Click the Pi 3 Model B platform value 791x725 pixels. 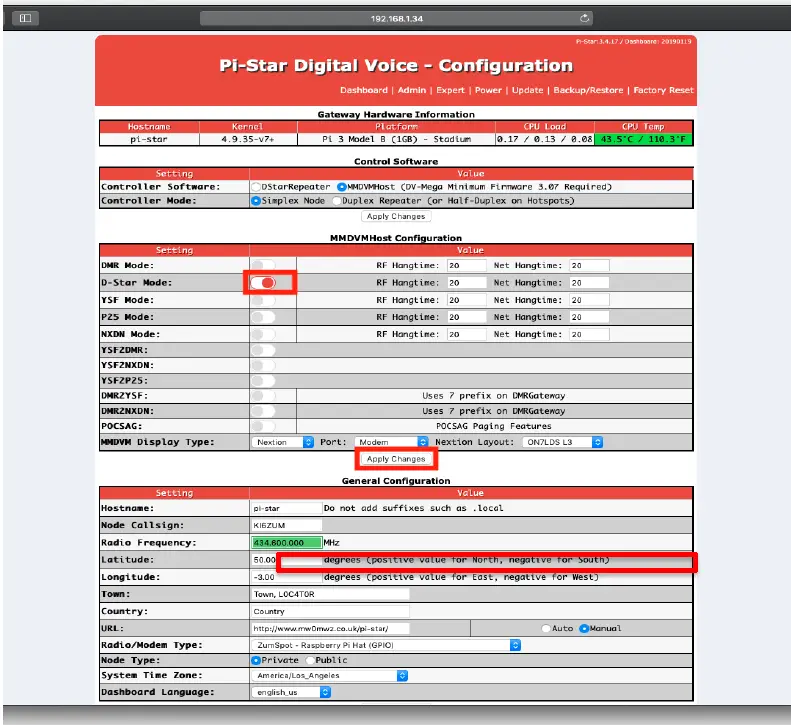[396, 139]
